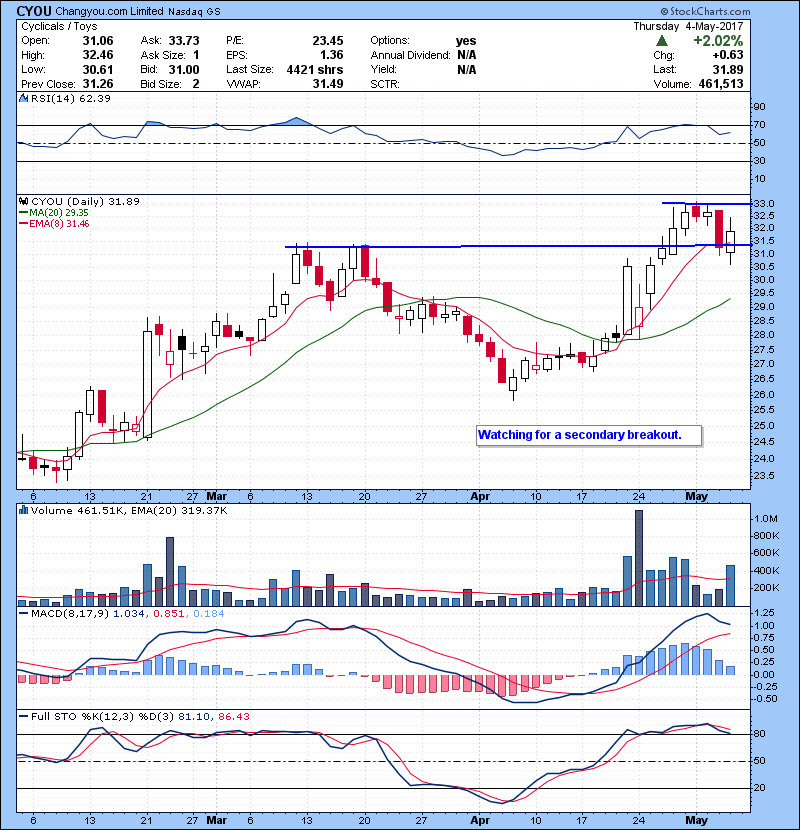Click the Changyou.com Limited company name

pos(110,12)
